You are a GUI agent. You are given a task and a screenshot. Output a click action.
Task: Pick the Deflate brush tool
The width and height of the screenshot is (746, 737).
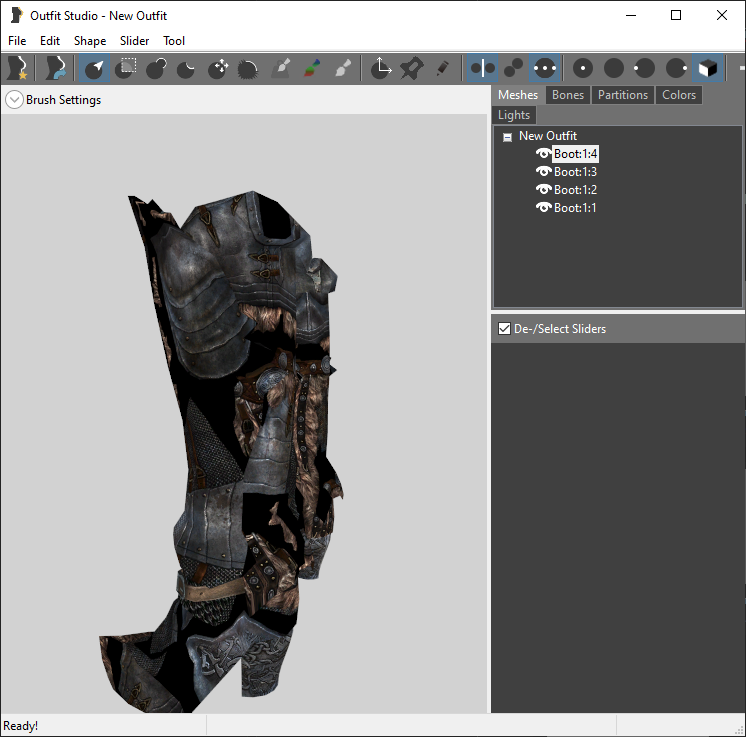coord(186,68)
